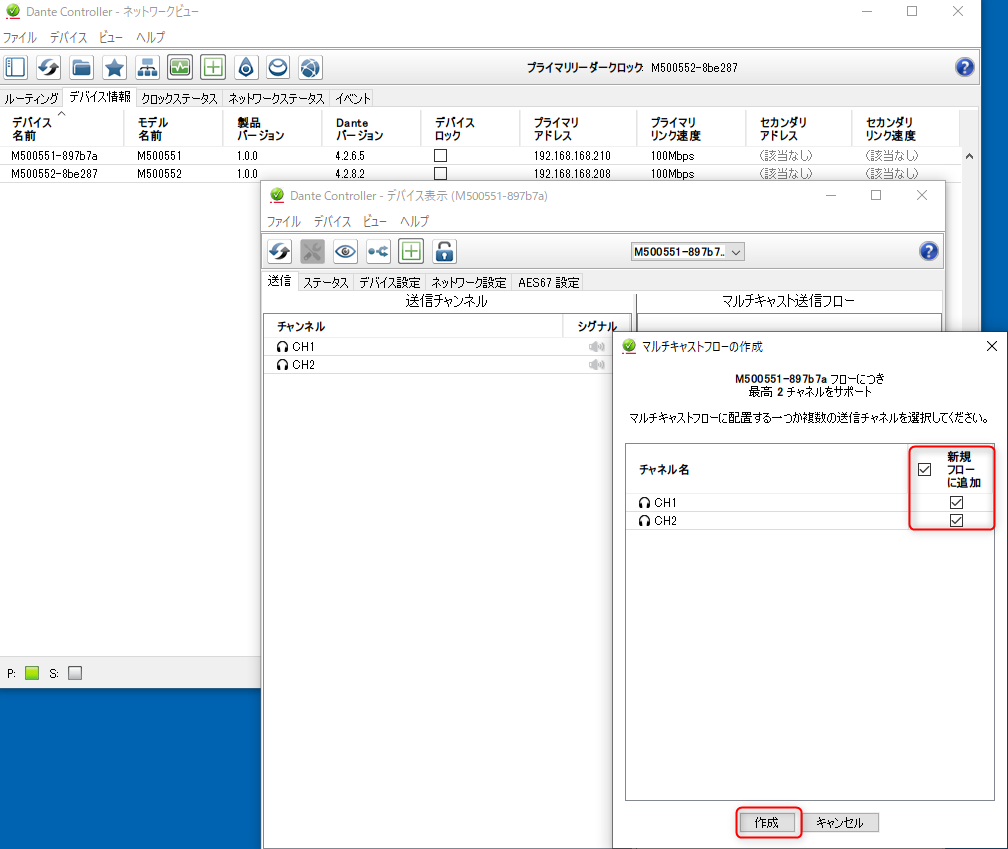Click the green plus icon in the network view toolbar

tap(213, 67)
